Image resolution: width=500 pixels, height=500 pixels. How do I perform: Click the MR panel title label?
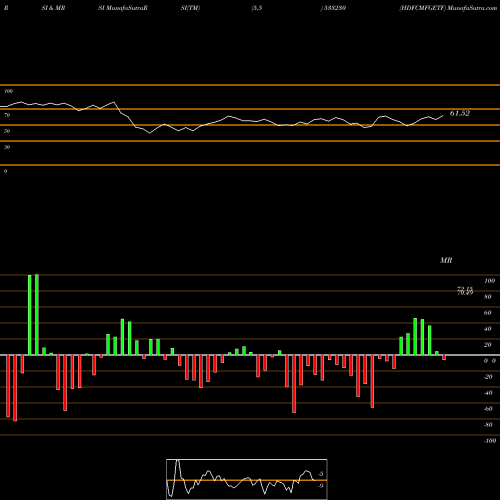point(446,260)
